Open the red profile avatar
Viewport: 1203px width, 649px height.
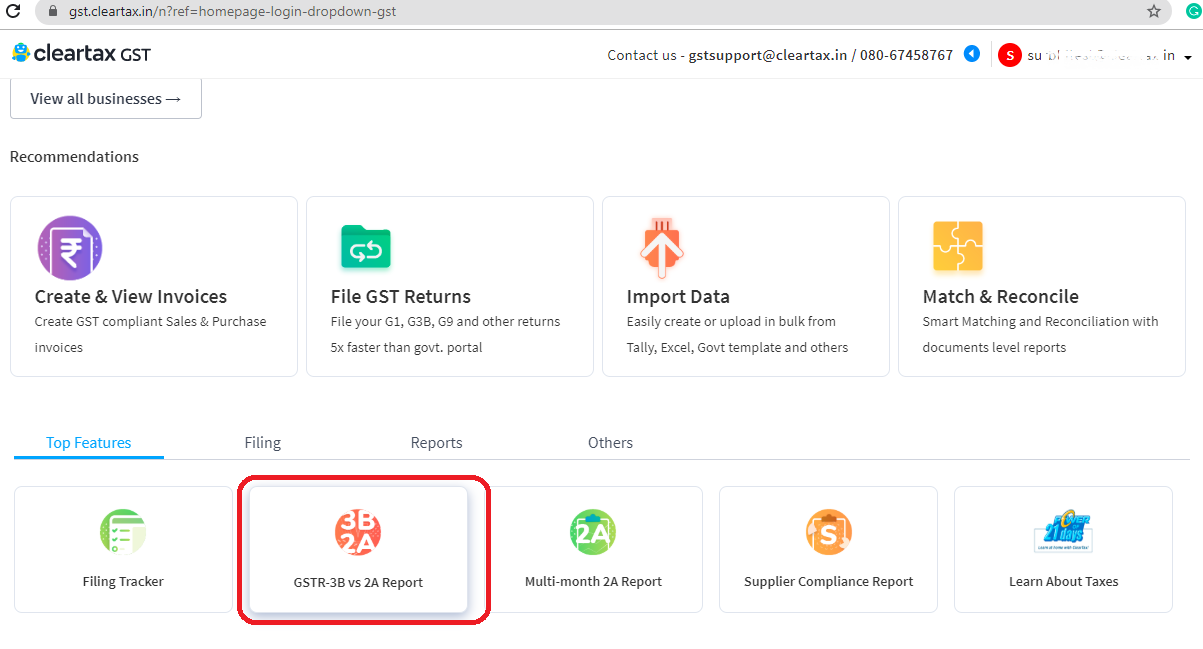(1009, 55)
